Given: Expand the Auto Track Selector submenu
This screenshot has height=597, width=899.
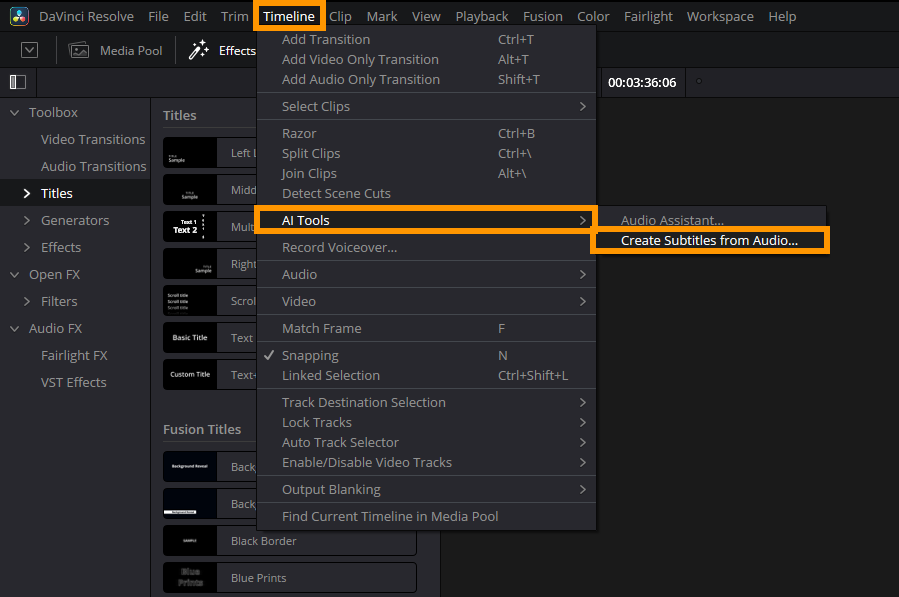Looking at the screenshot, I should [x=427, y=443].
